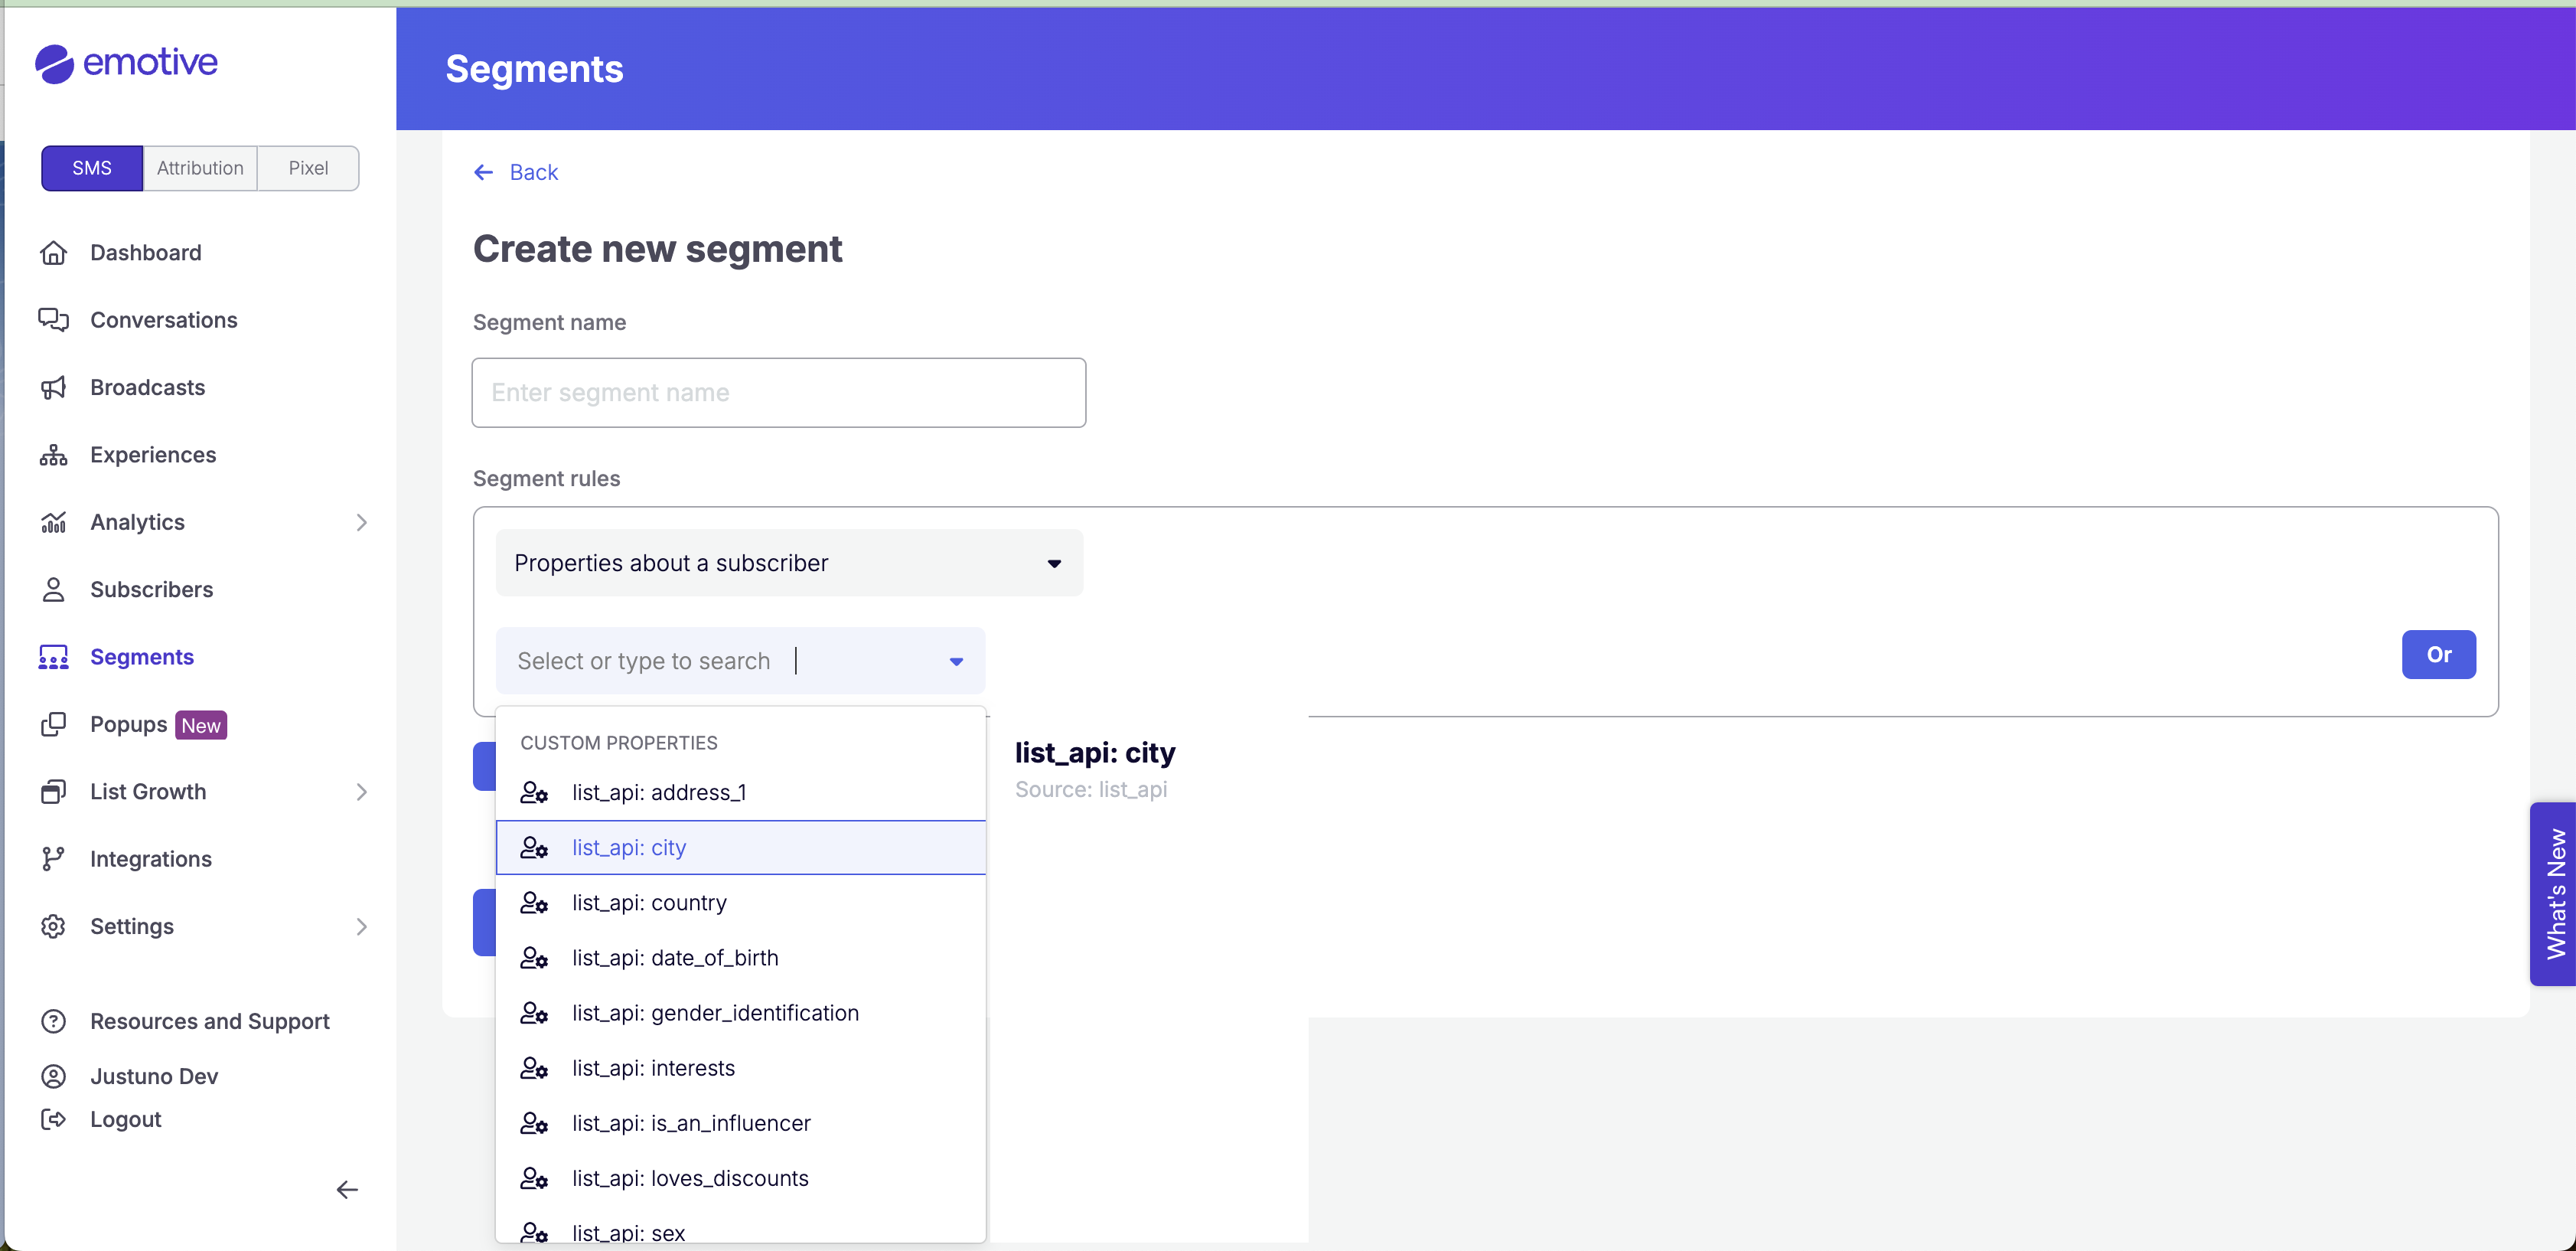Expand the Settings submenu chevron
The width and height of the screenshot is (2576, 1251).
tap(361, 927)
